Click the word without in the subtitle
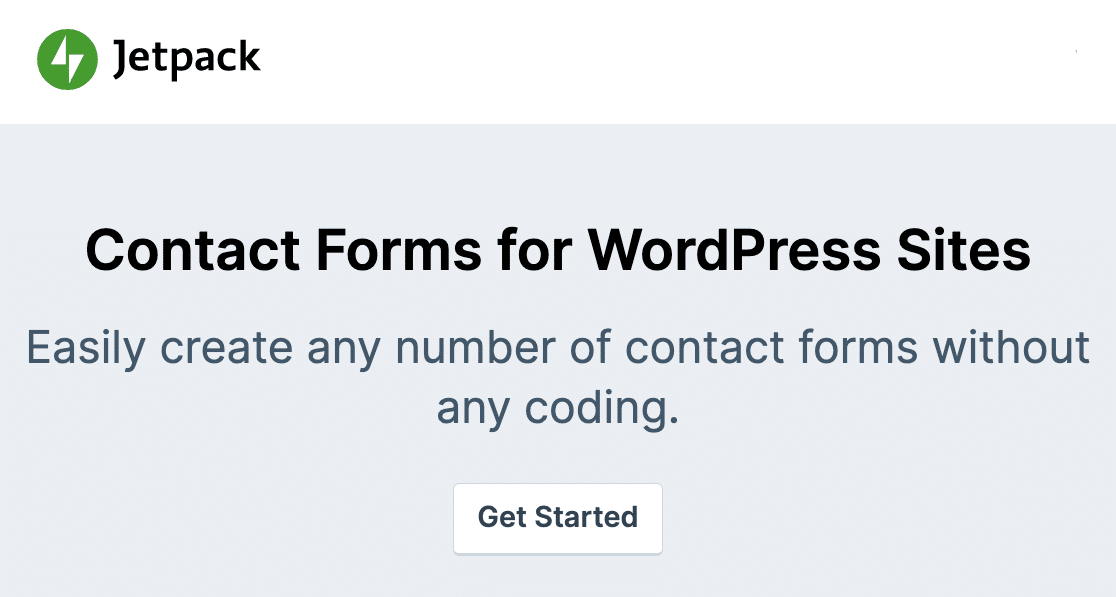The width and height of the screenshot is (1116, 597). point(1011,347)
